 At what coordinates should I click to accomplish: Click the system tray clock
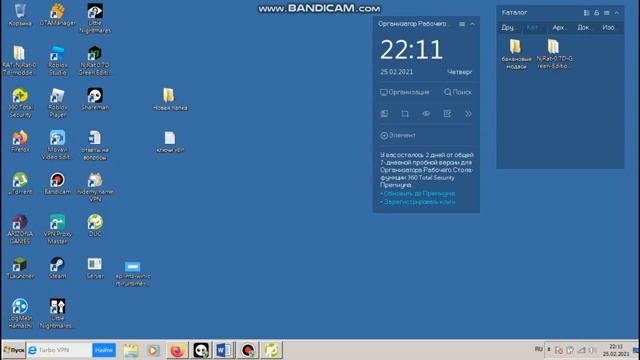click(616, 350)
